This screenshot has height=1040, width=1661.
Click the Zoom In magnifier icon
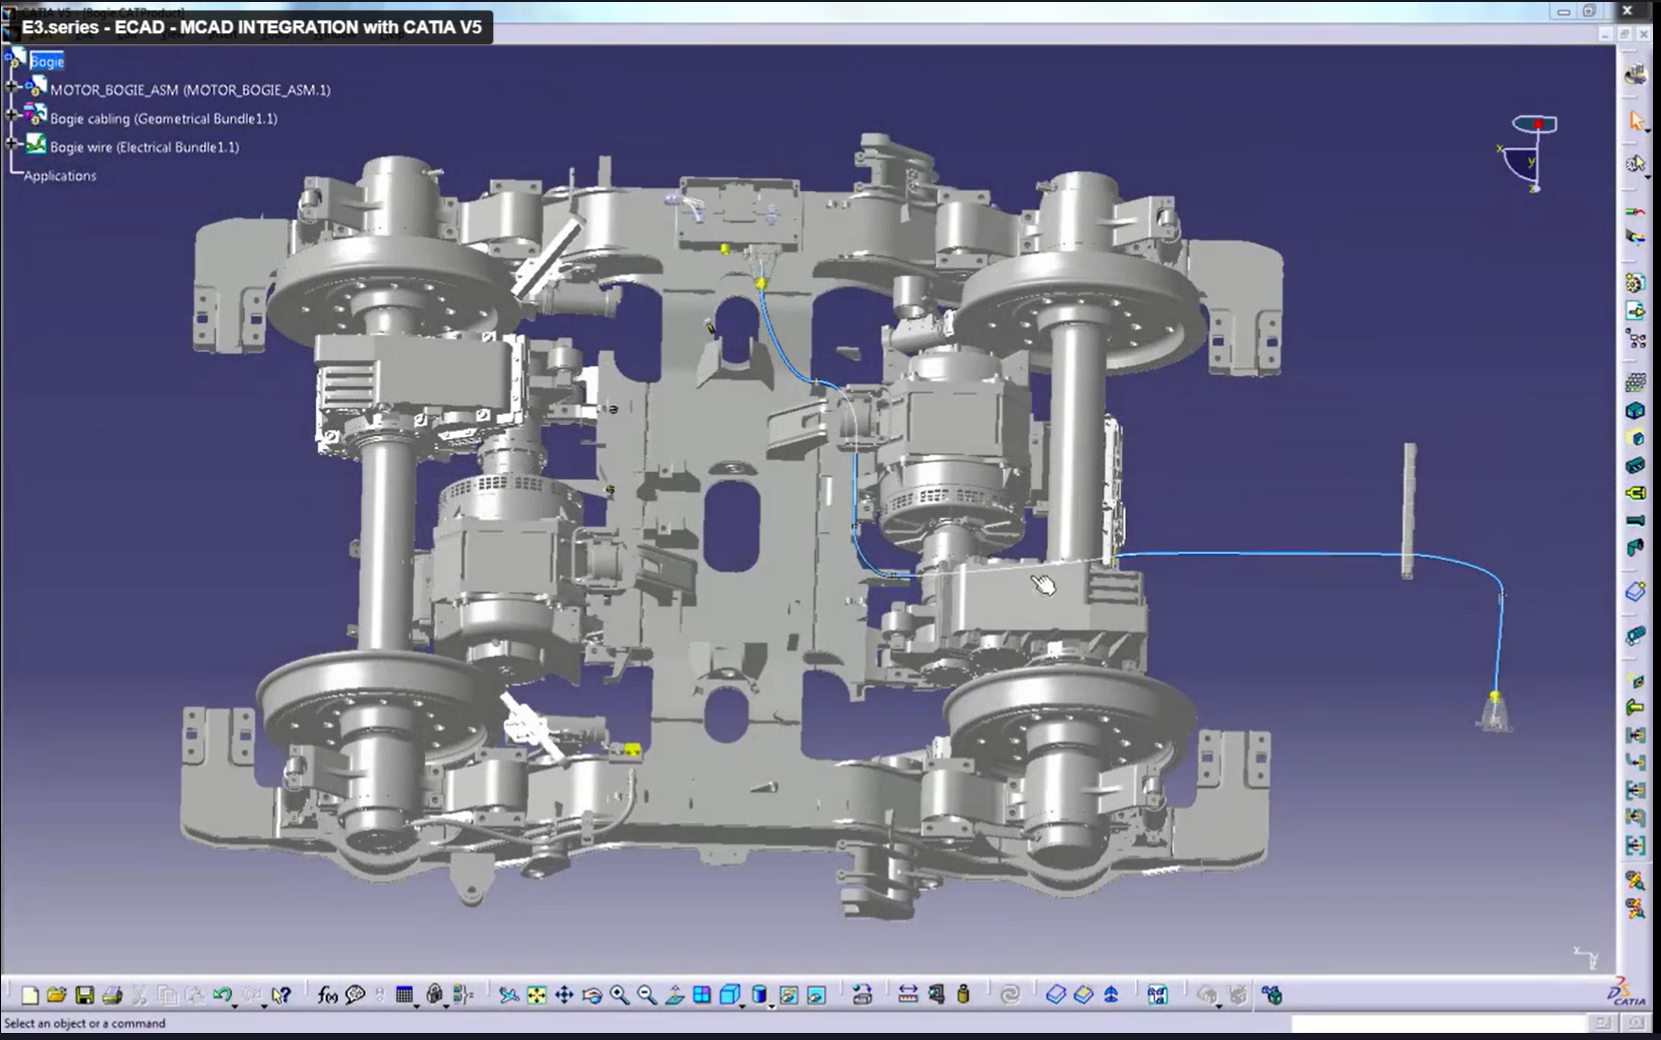pyautogui.click(x=619, y=995)
